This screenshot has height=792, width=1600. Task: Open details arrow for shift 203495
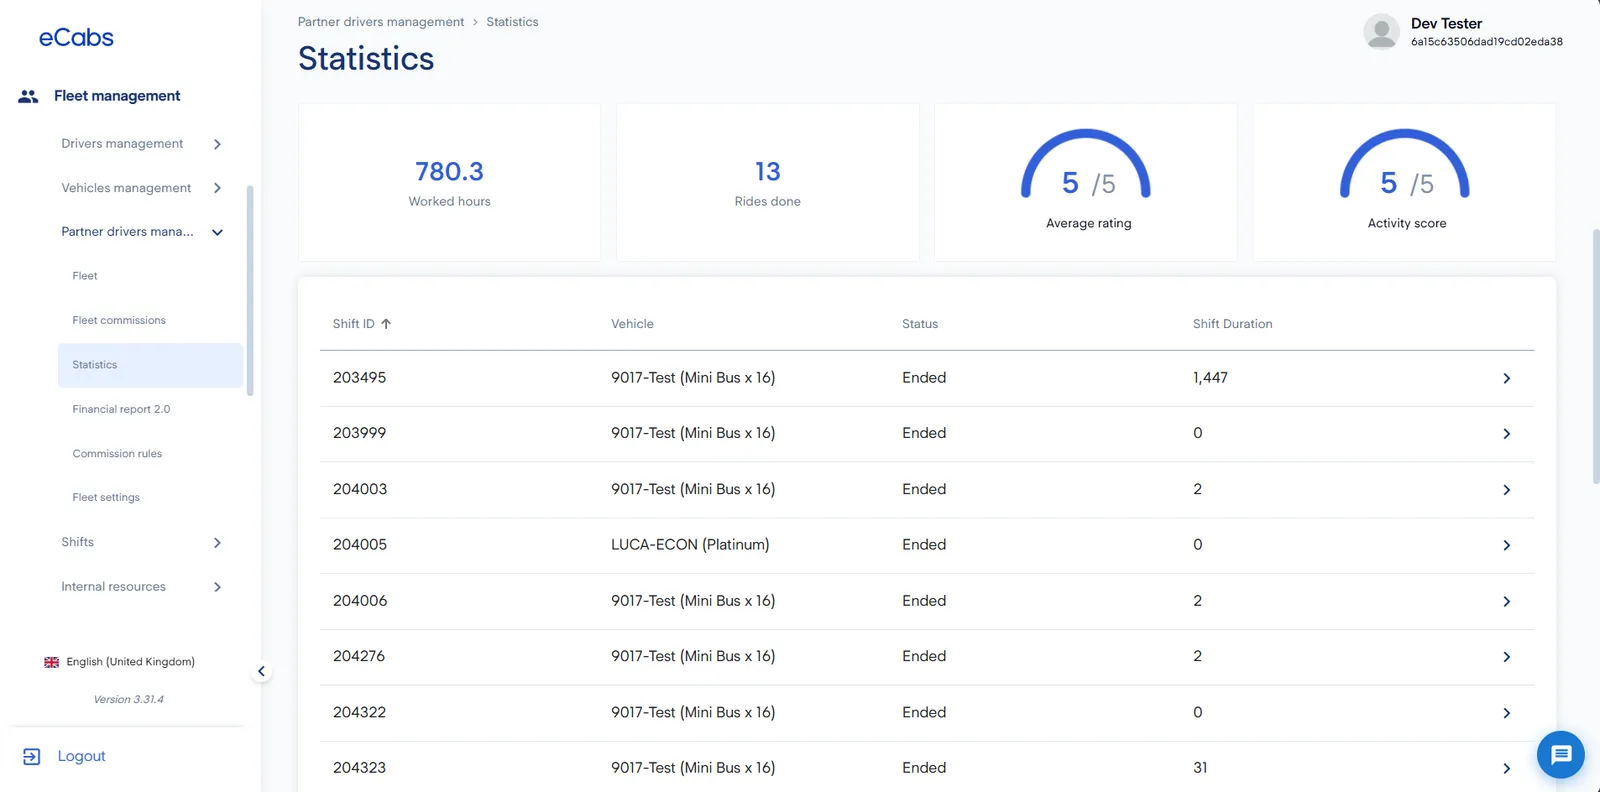[1506, 378]
